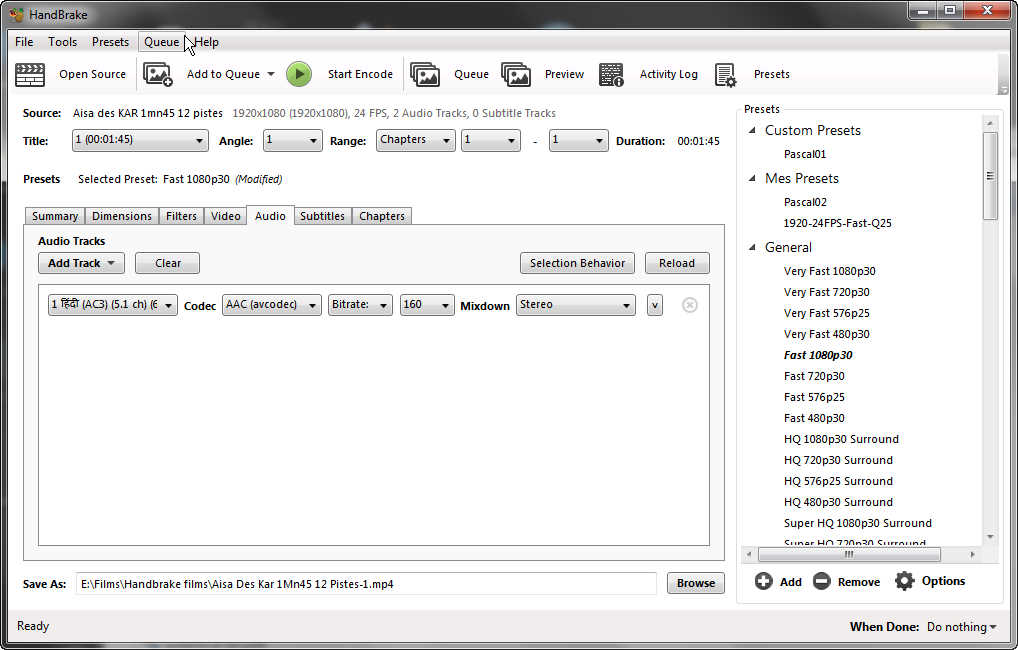This screenshot has width=1018, height=650.
Task: Switch to the Chapters tab
Action: [382, 216]
